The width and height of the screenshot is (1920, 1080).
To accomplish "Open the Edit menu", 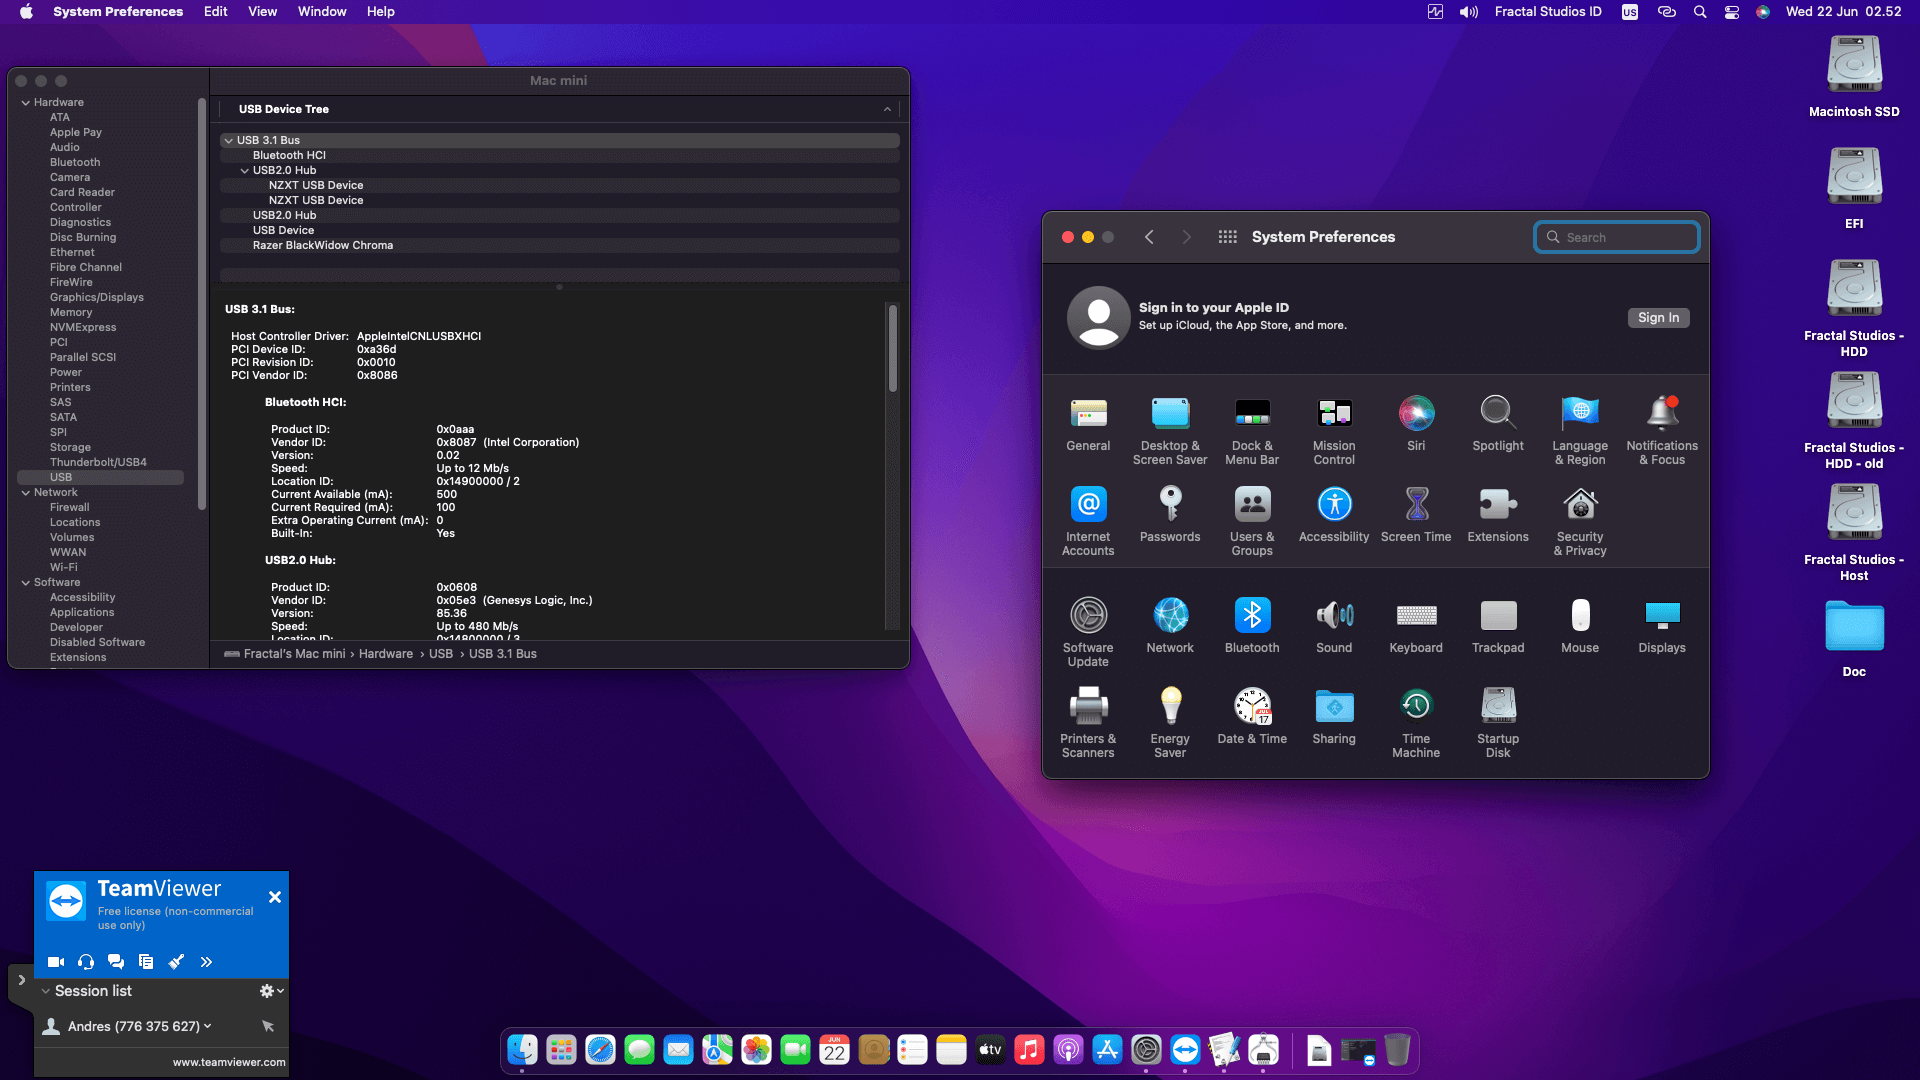I will coord(215,12).
